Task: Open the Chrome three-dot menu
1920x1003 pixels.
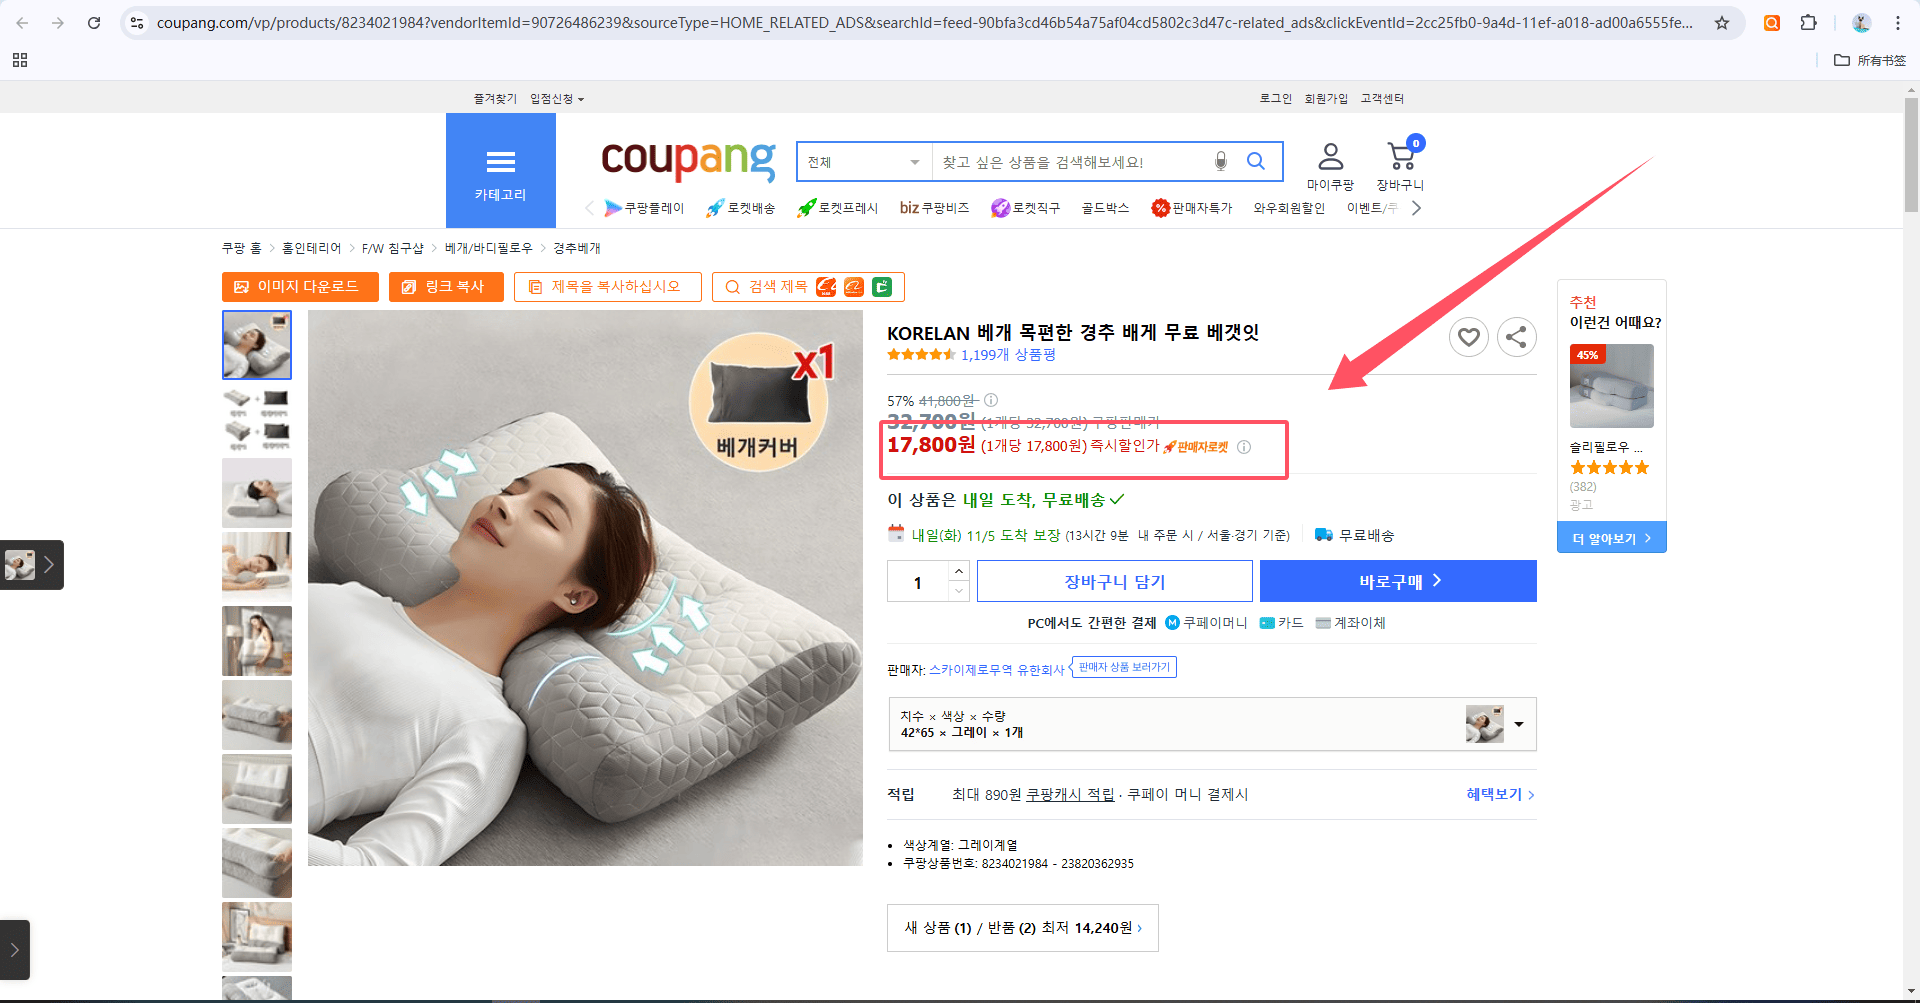Action: click(x=1898, y=23)
